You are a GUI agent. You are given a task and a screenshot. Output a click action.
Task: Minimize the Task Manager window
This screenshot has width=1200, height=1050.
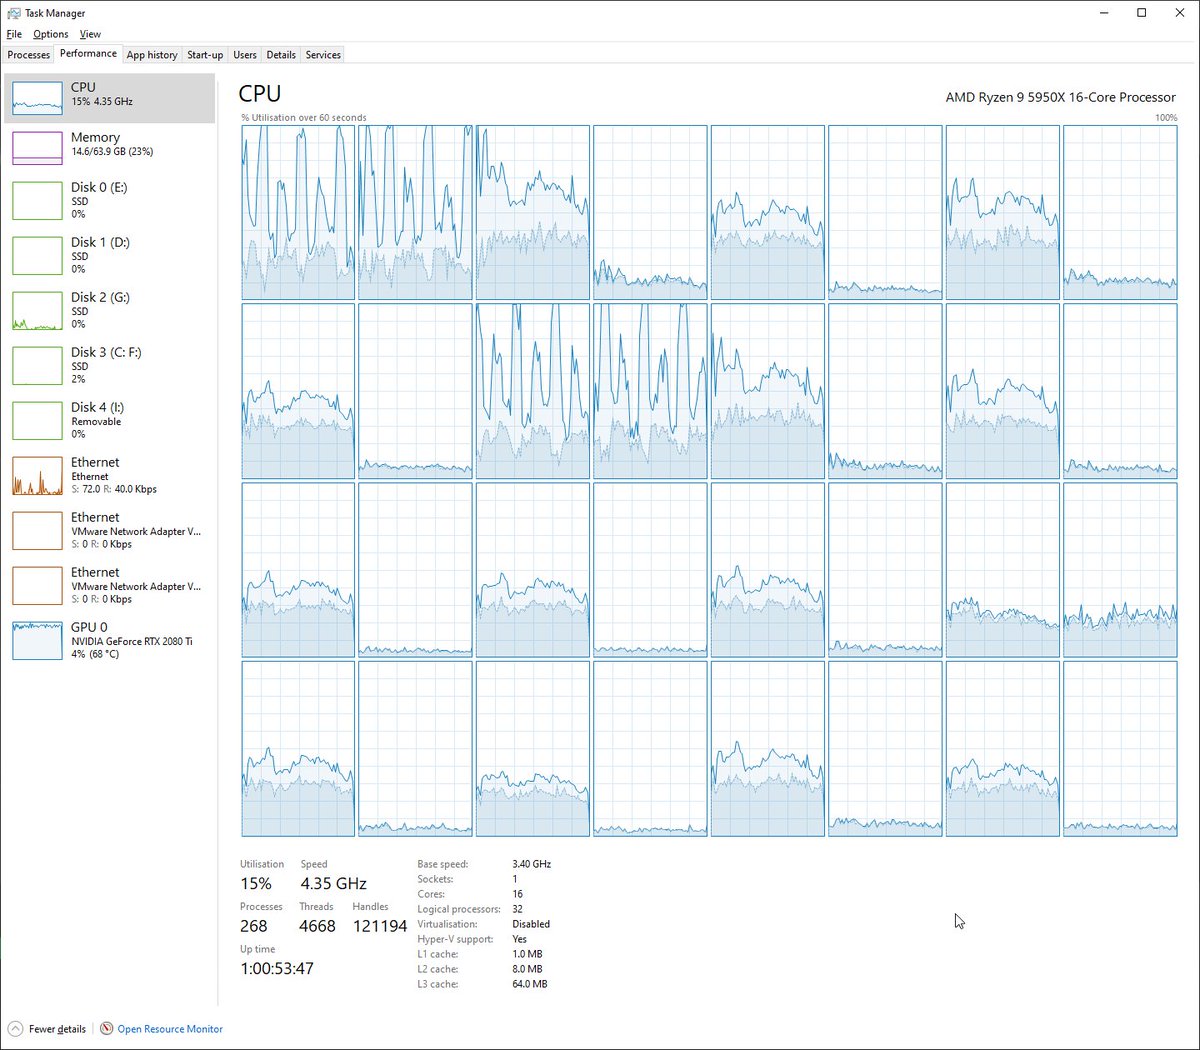[x=1104, y=13]
